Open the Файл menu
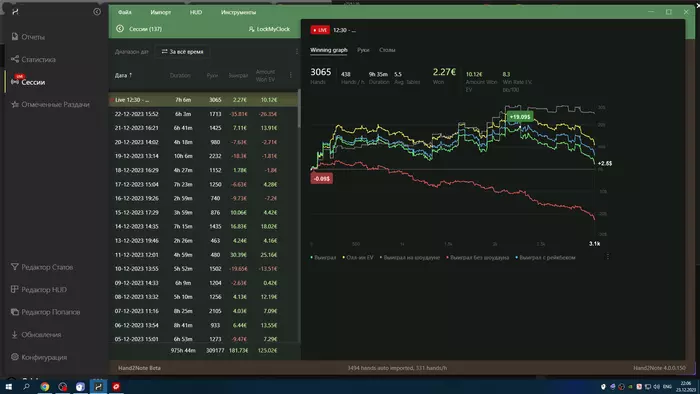The width and height of the screenshot is (700, 394). 125,12
